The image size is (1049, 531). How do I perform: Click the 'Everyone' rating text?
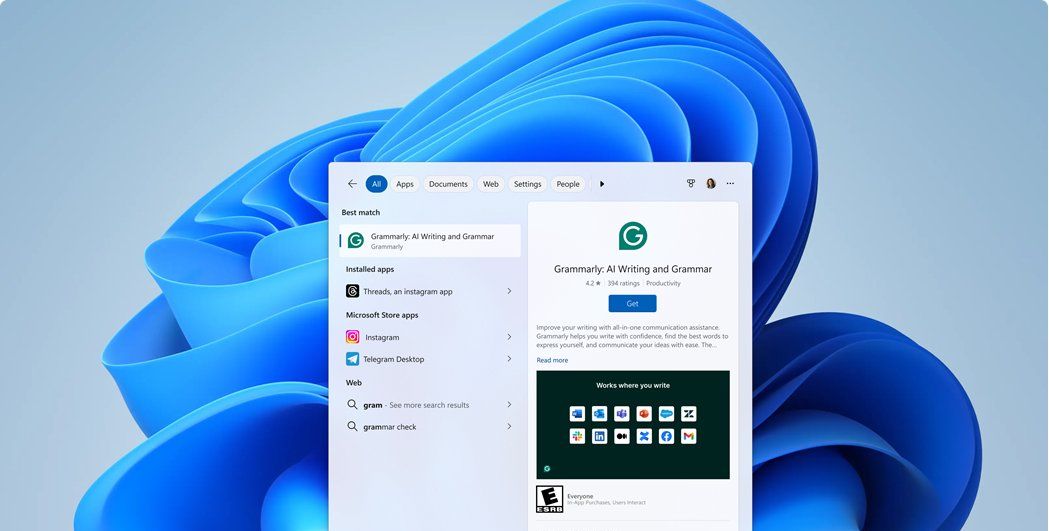pyautogui.click(x=580, y=496)
